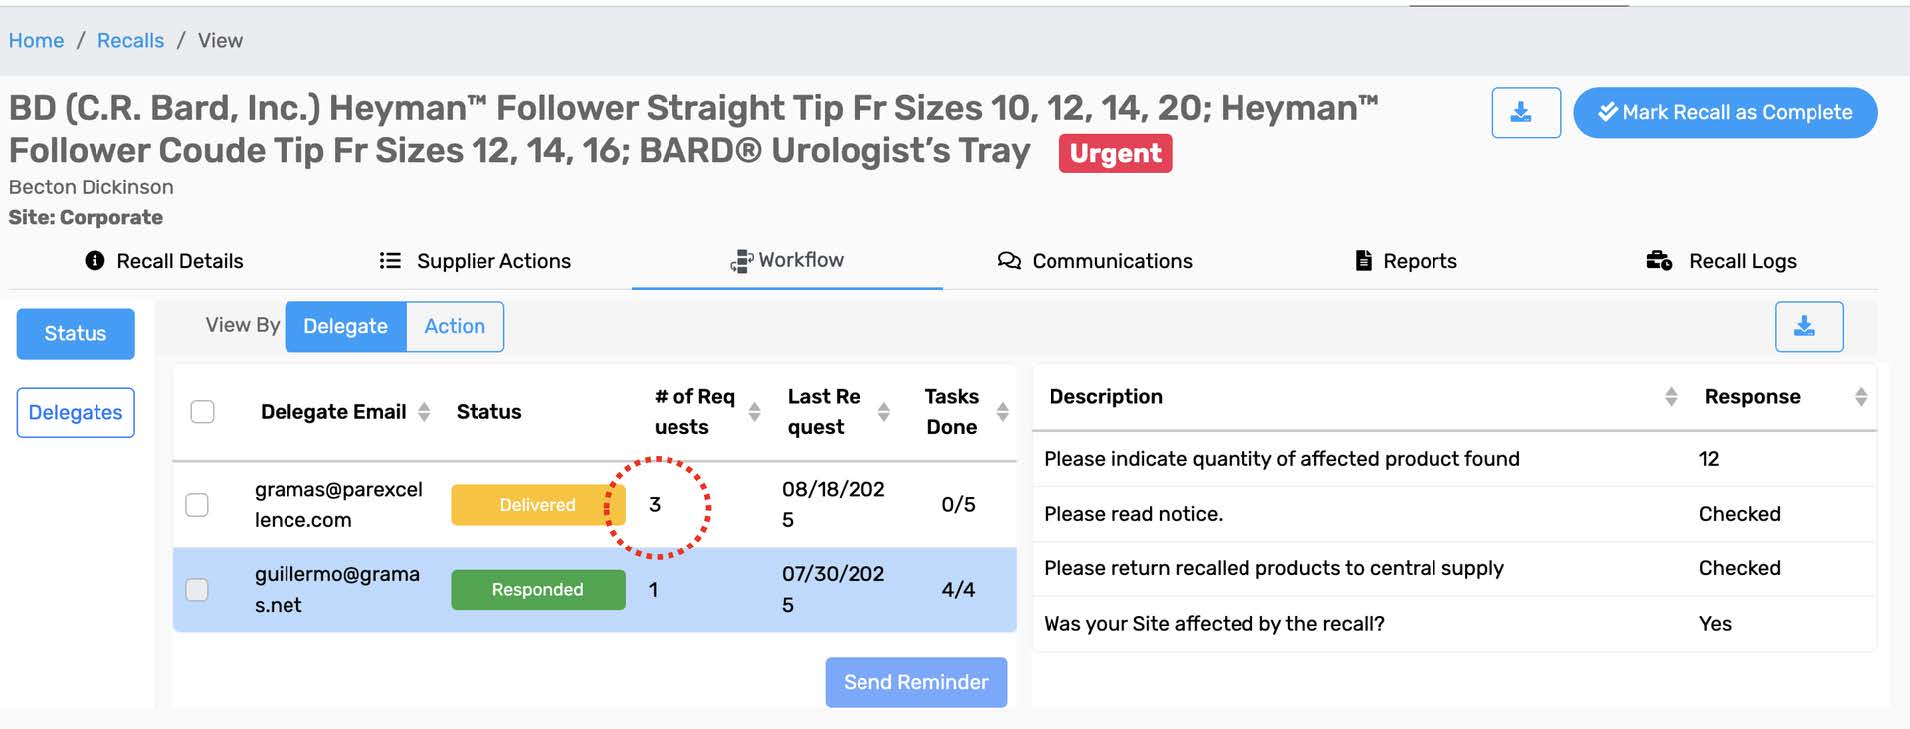Image resolution: width=1910 pixels, height=729 pixels.
Task: Click the Supplier Actions list icon
Action: (390, 260)
